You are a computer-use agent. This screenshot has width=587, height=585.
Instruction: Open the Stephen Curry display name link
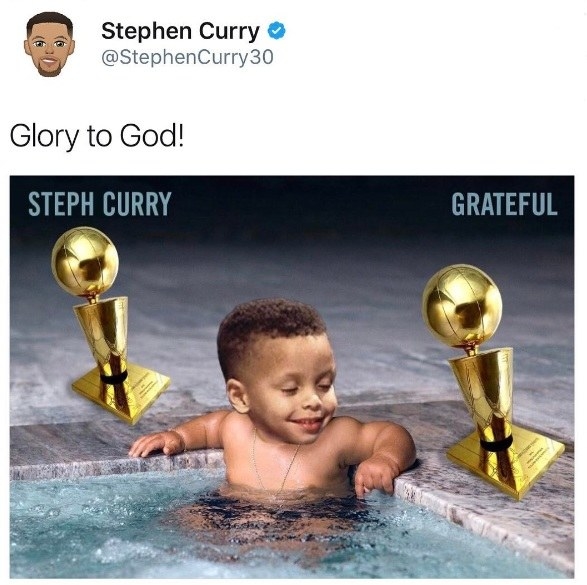(180, 31)
